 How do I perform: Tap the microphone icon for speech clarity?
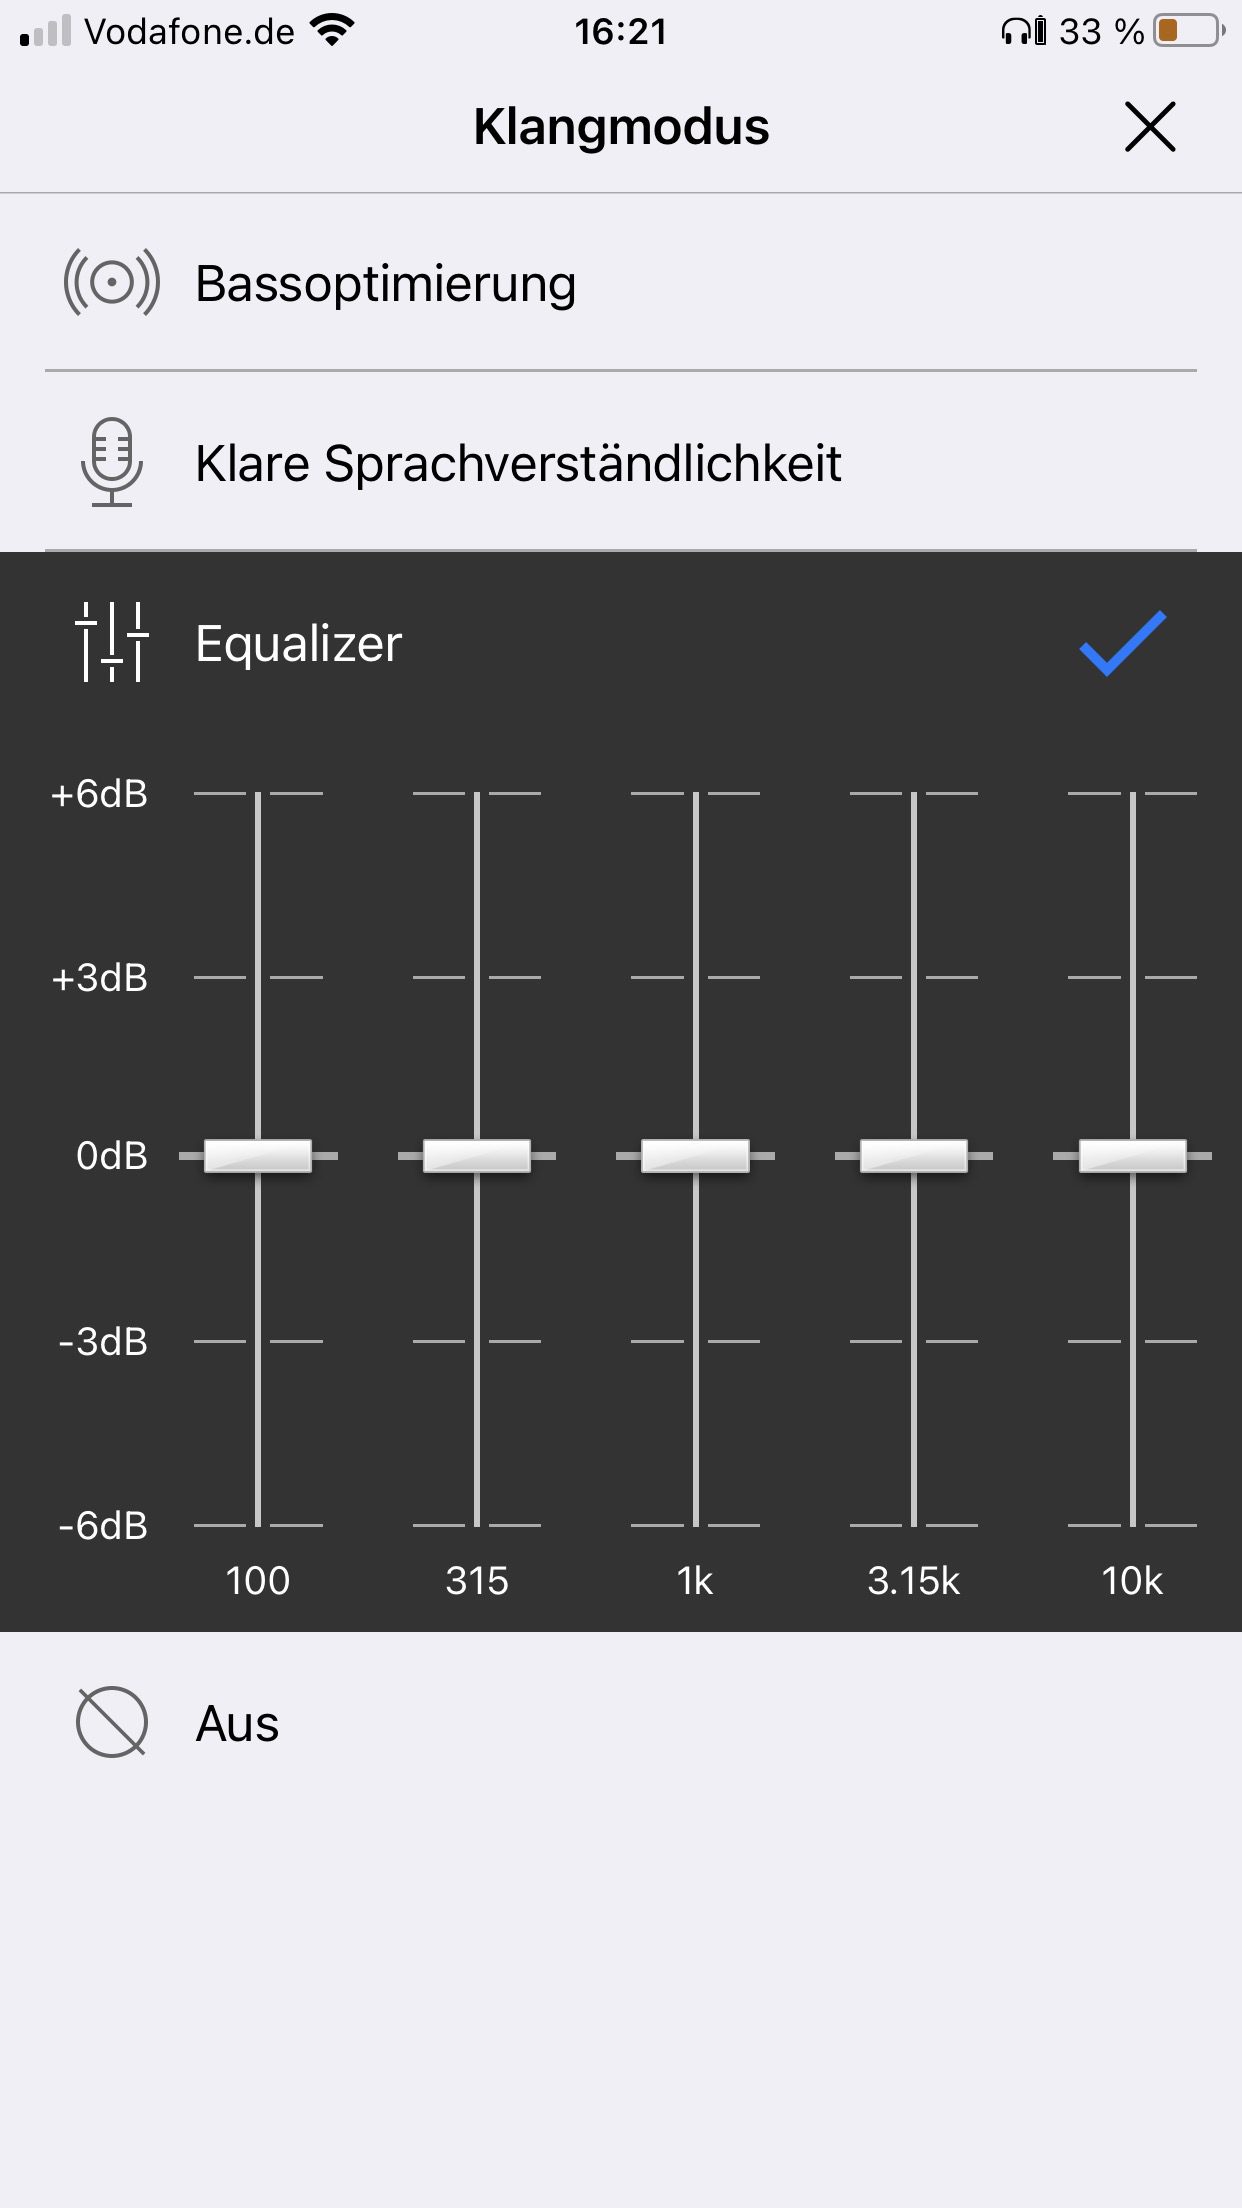pos(111,462)
